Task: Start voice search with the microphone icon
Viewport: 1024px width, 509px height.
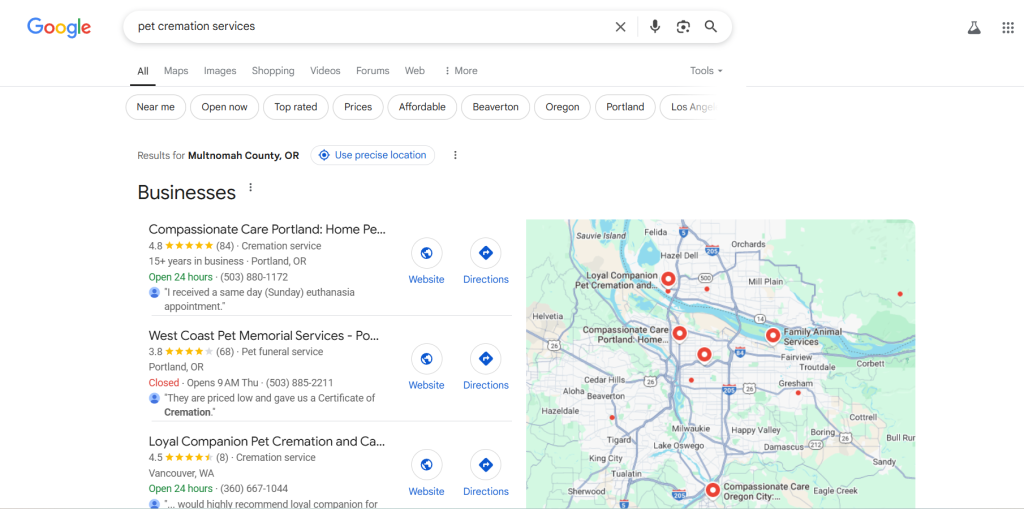Action: [x=655, y=27]
